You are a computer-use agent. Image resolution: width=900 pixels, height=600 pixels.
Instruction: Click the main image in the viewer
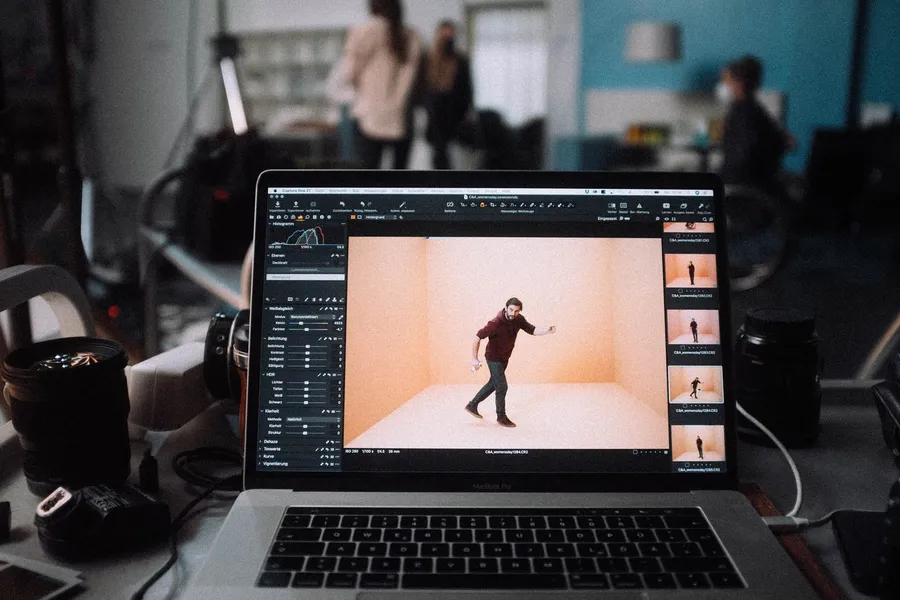[x=506, y=343]
